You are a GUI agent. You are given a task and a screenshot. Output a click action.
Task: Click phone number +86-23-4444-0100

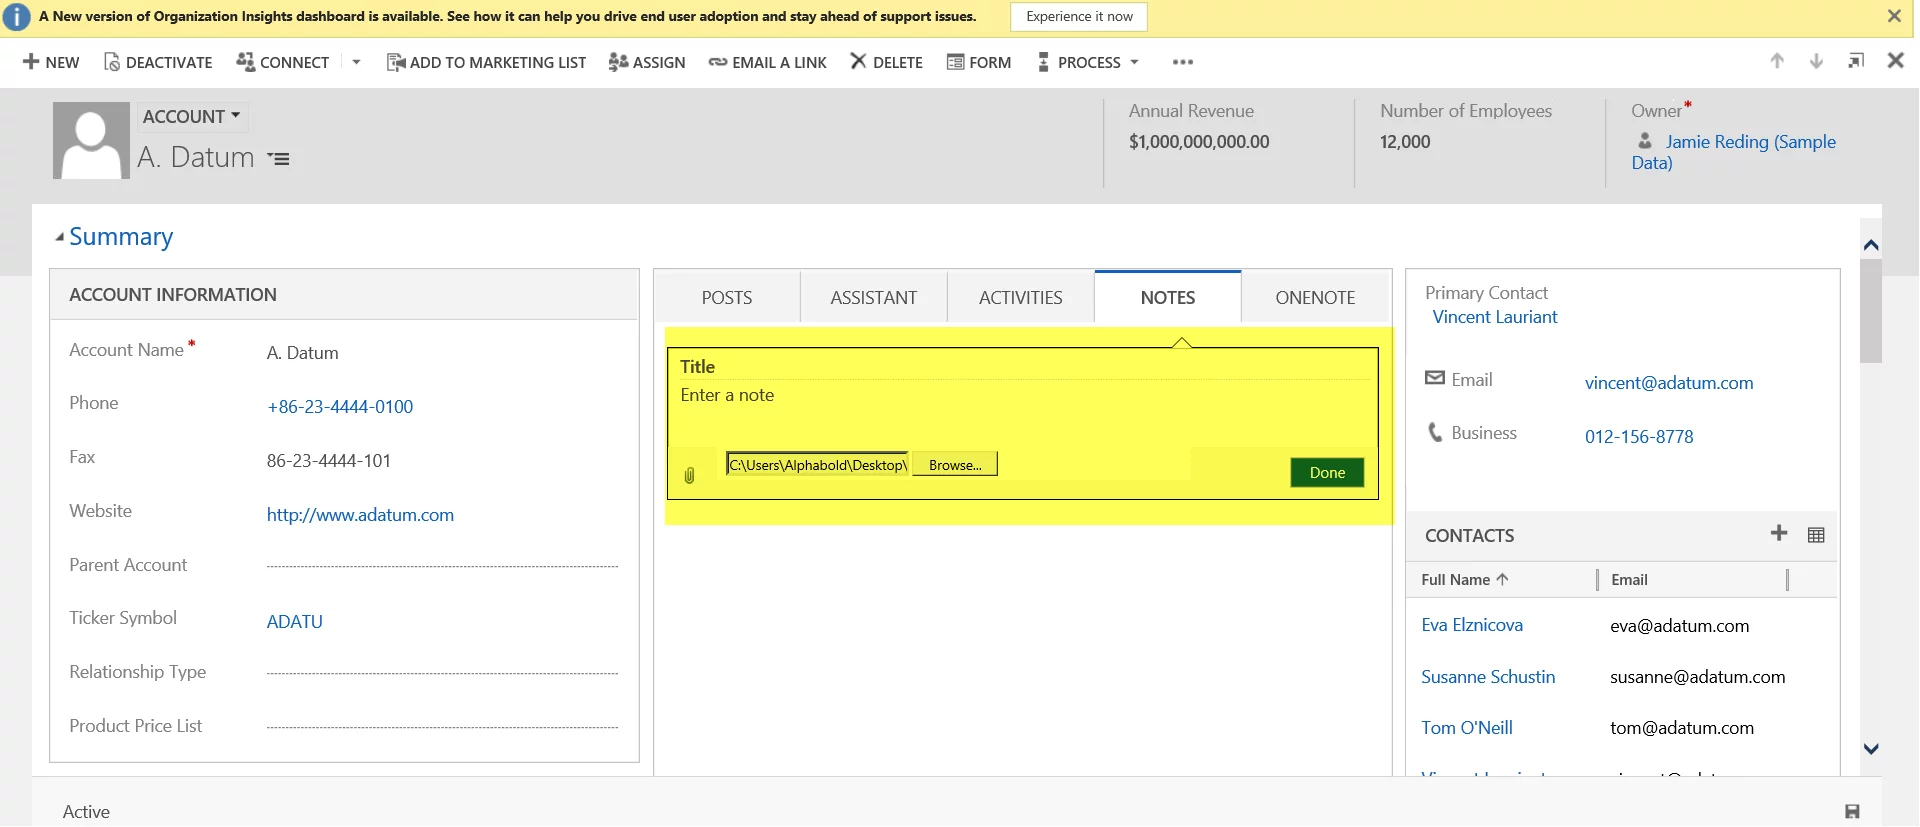(340, 407)
